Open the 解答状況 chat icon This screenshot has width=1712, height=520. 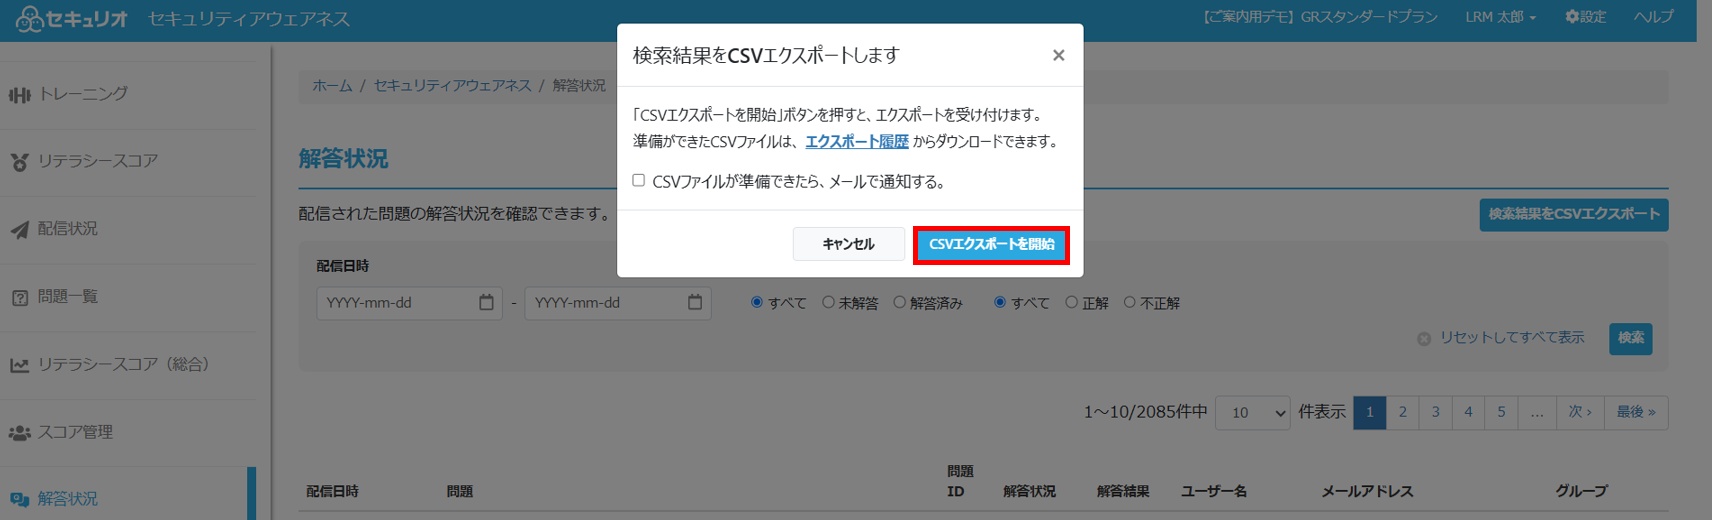pyautogui.click(x=20, y=499)
